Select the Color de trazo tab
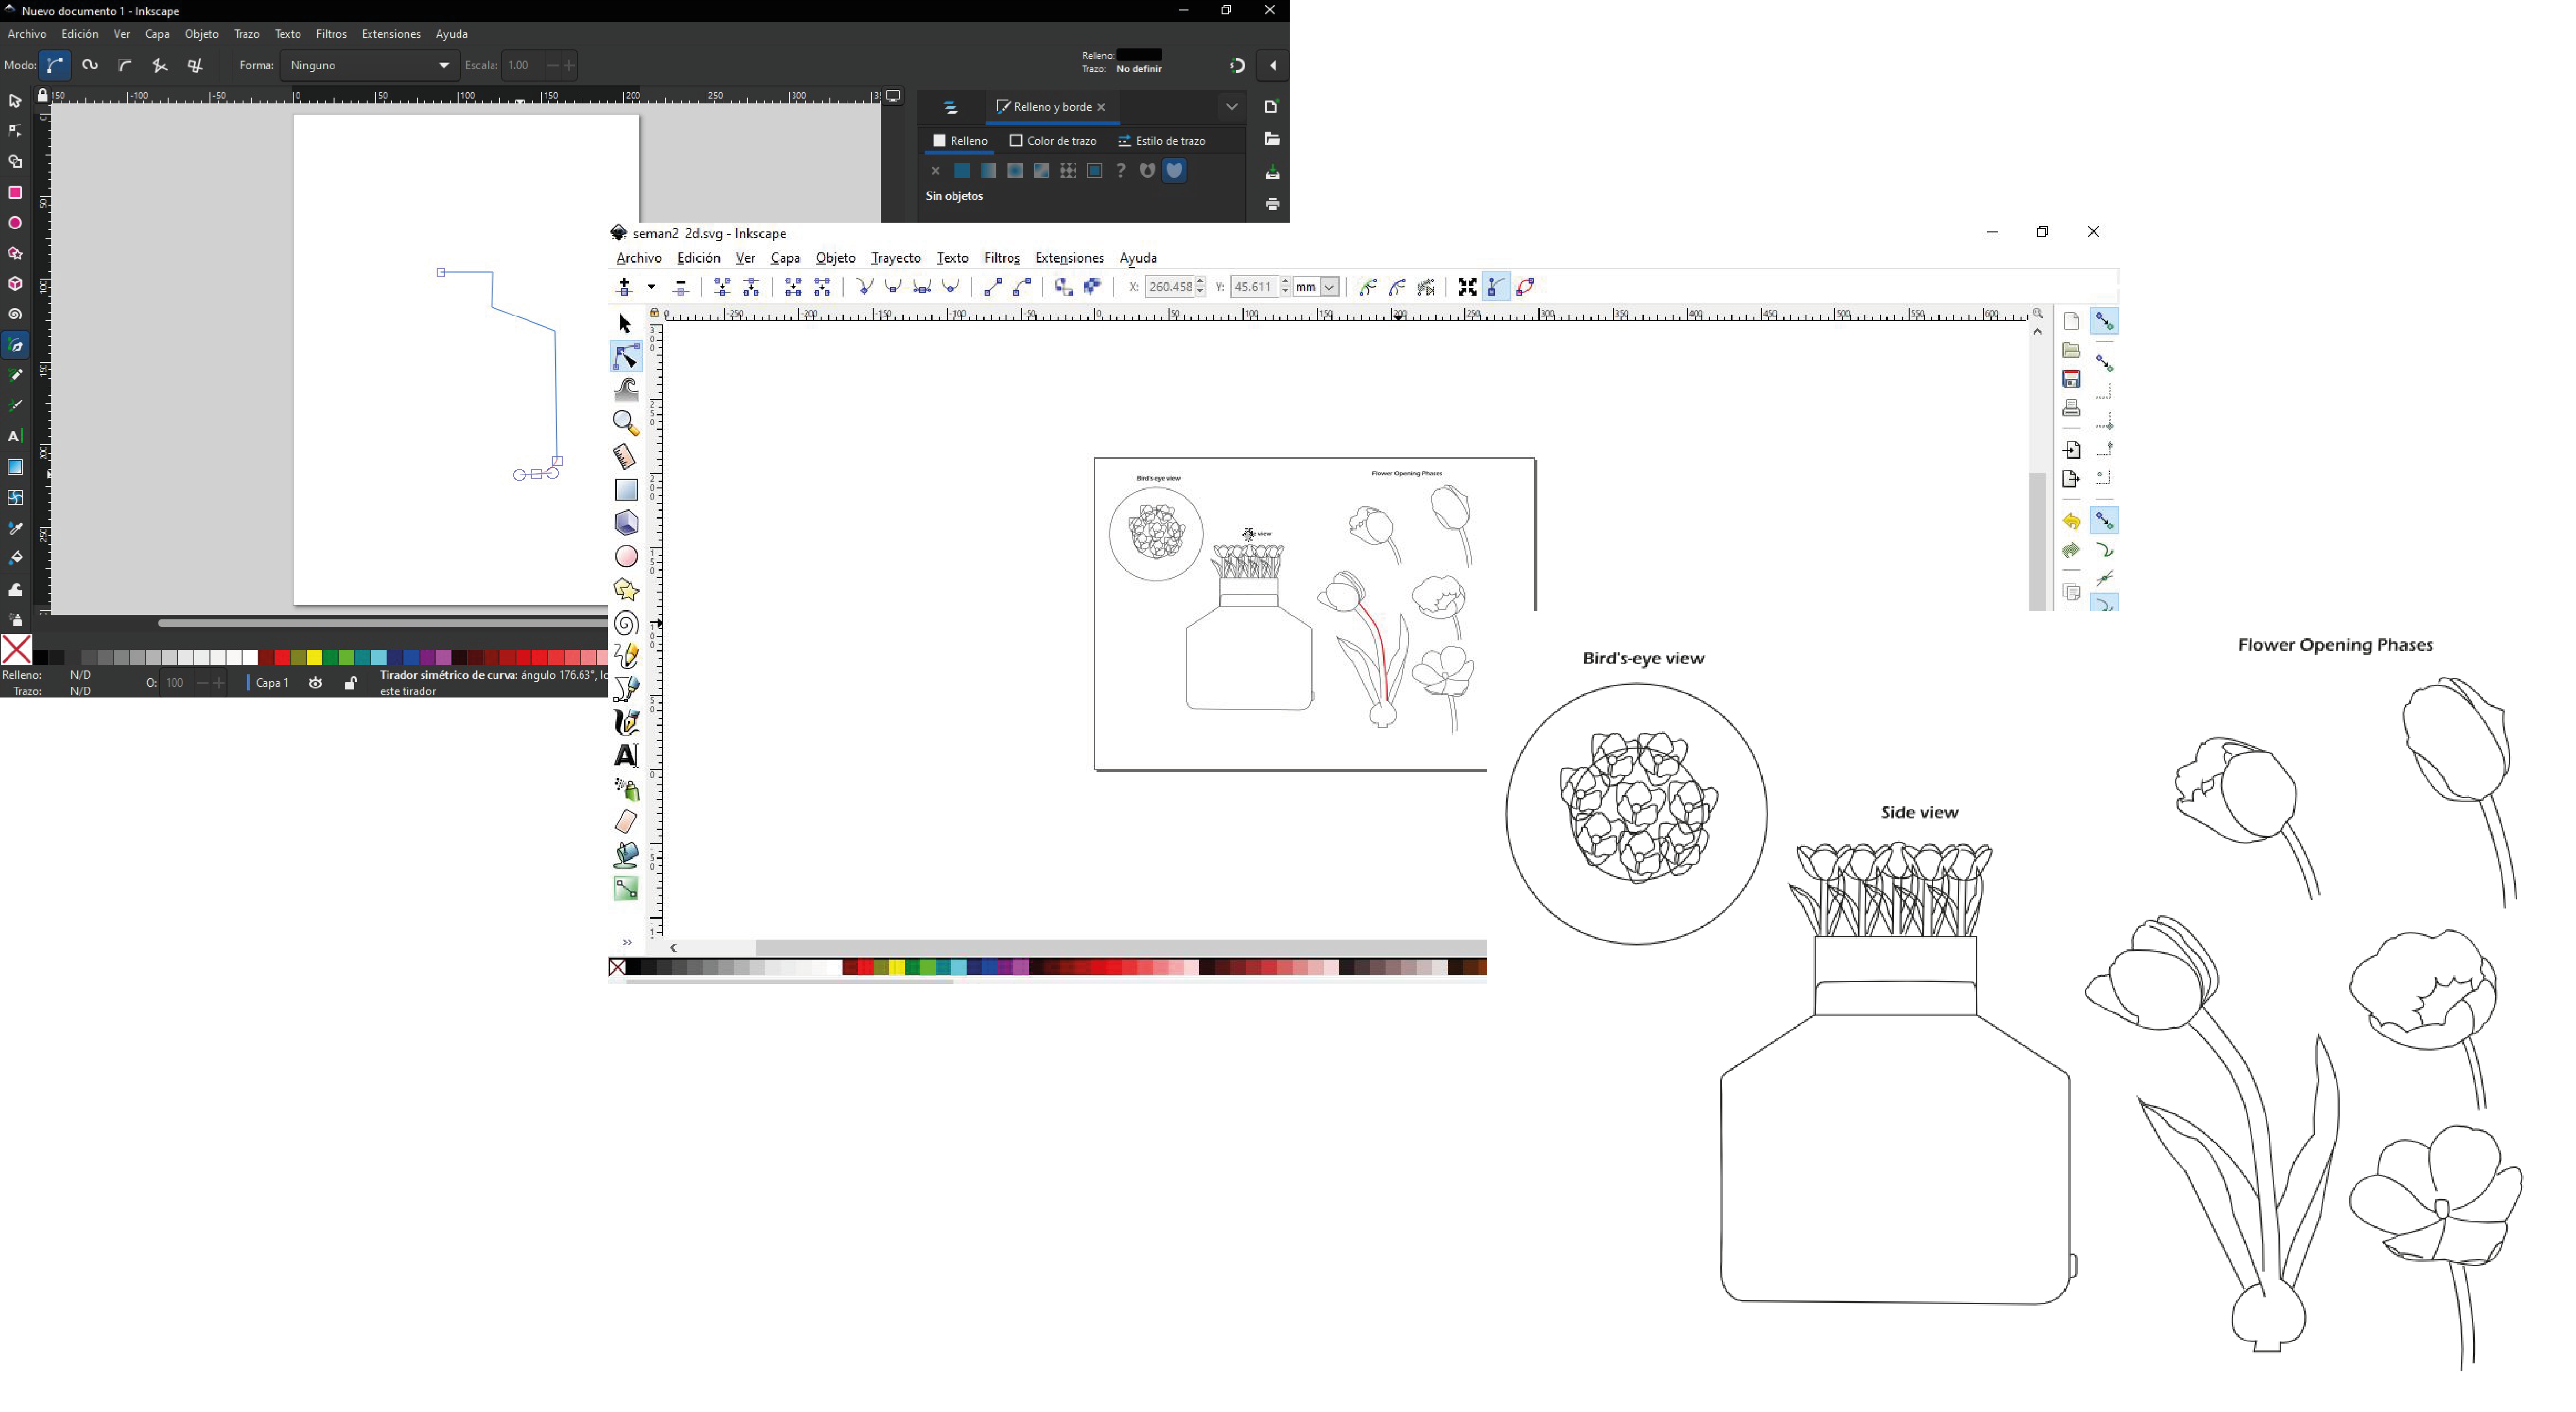The image size is (2576, 1412). [x=1053, y=141]
